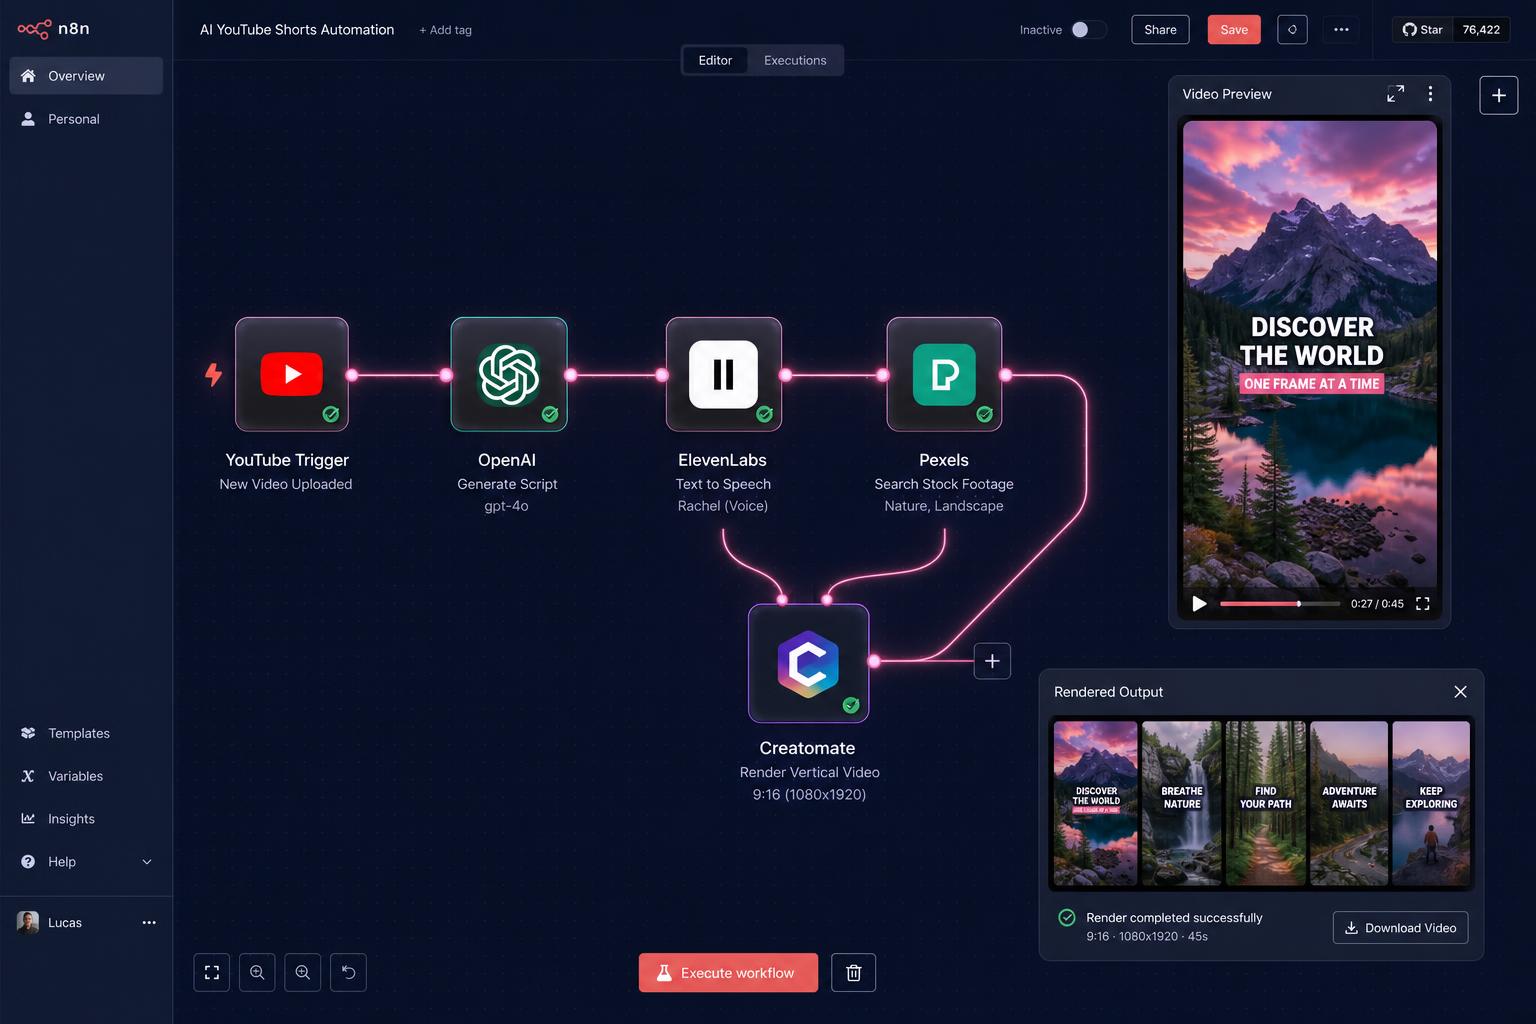
Task: Open the Personal menu item
Action: point(86,119)
